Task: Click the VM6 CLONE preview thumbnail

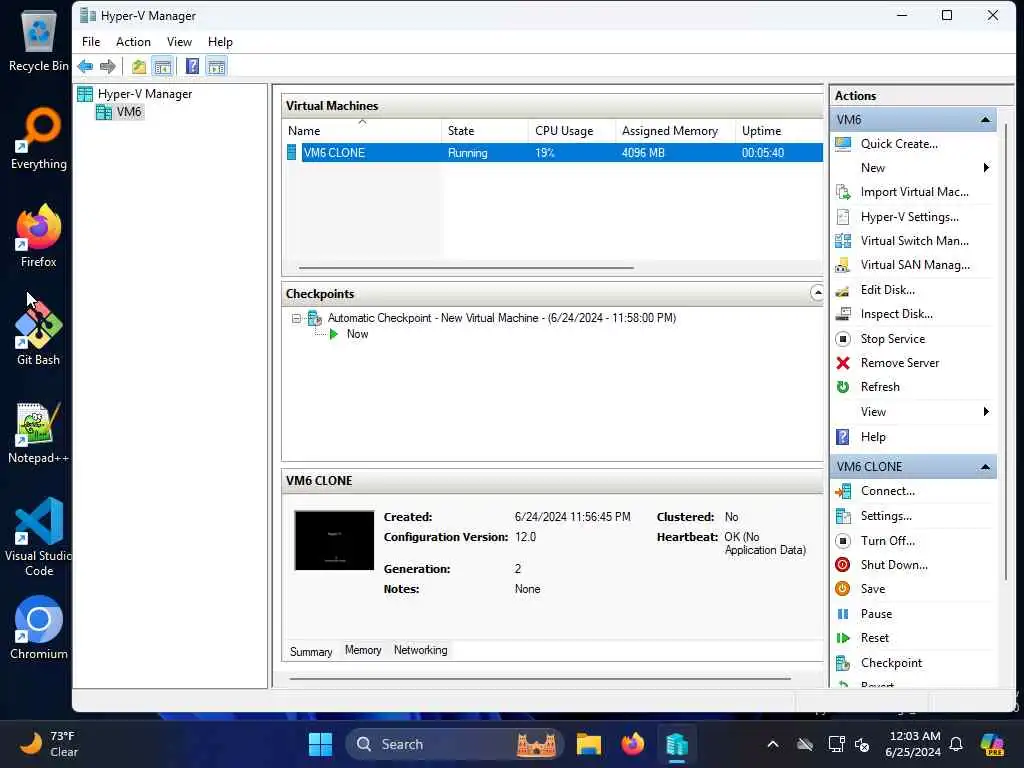Action: tap(334, 541)
